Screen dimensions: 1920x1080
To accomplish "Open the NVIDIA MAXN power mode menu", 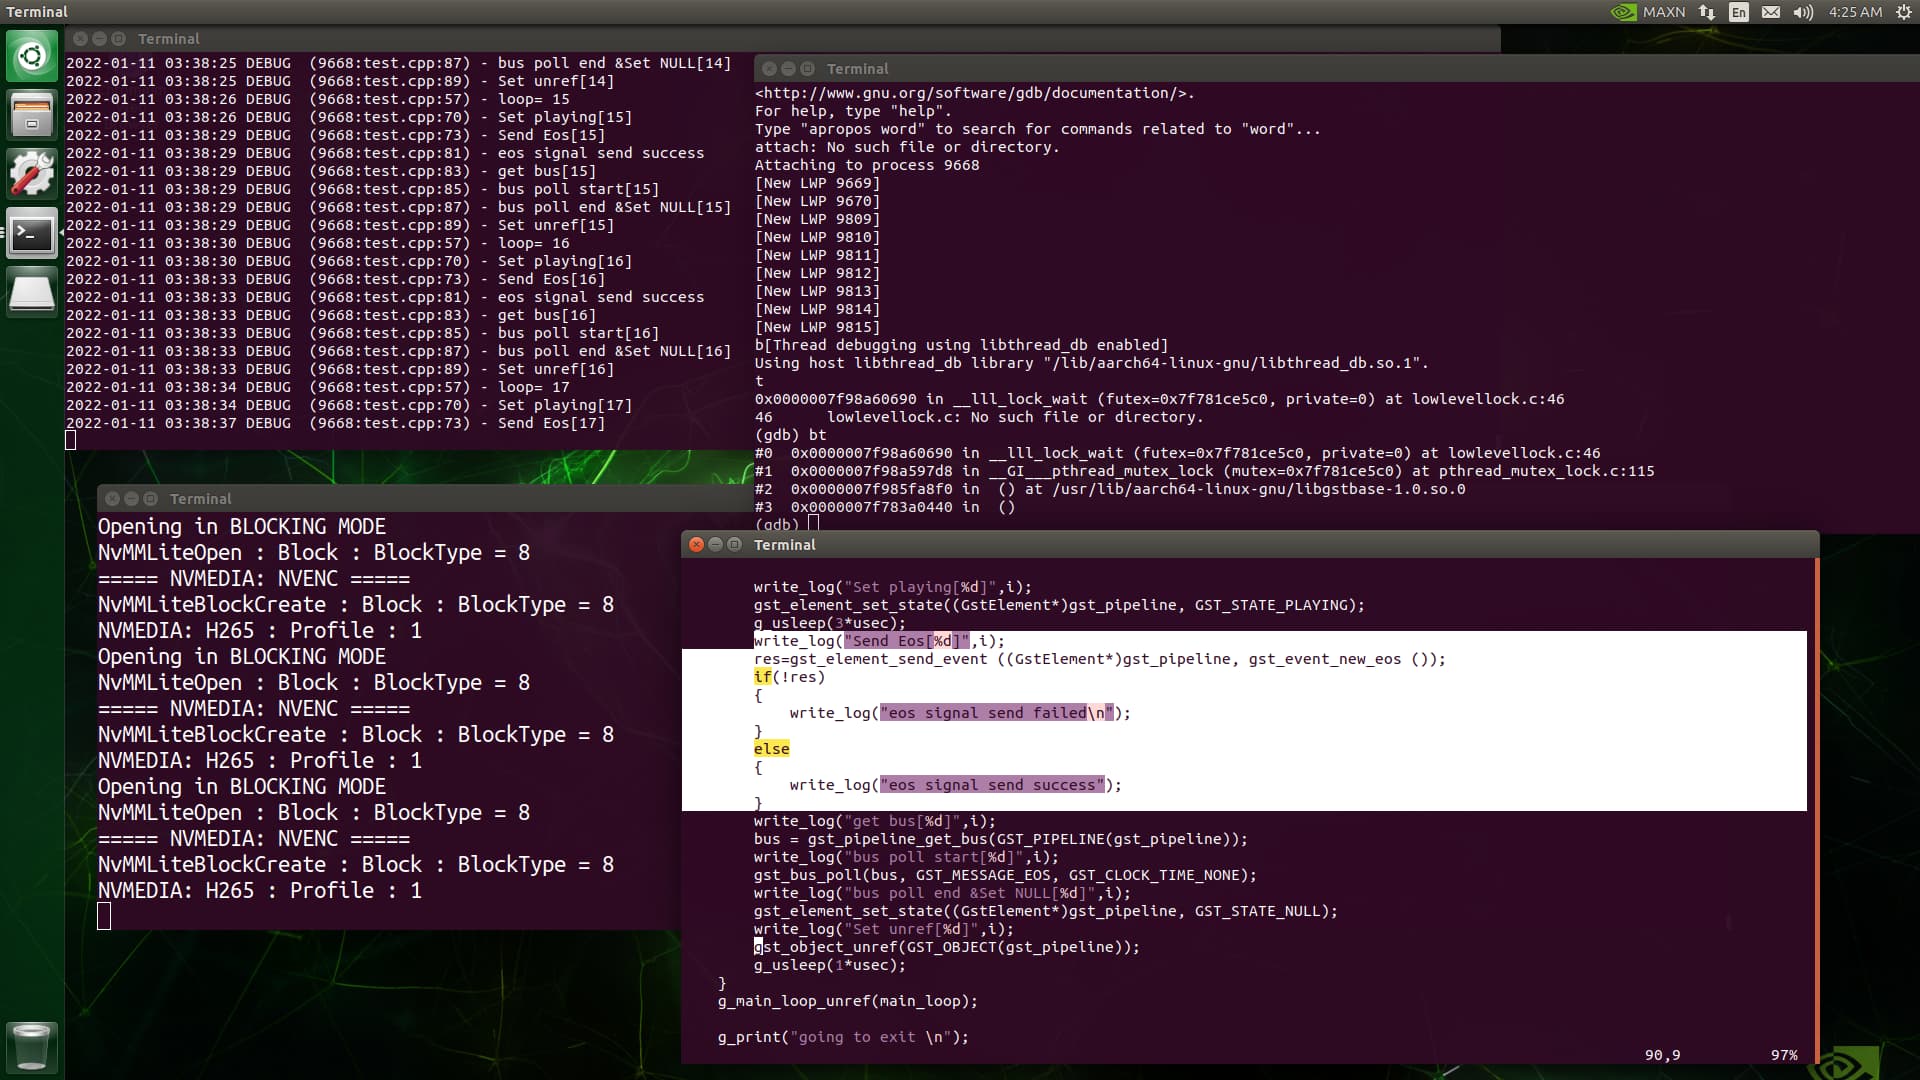I will [x=1649, y=12].
